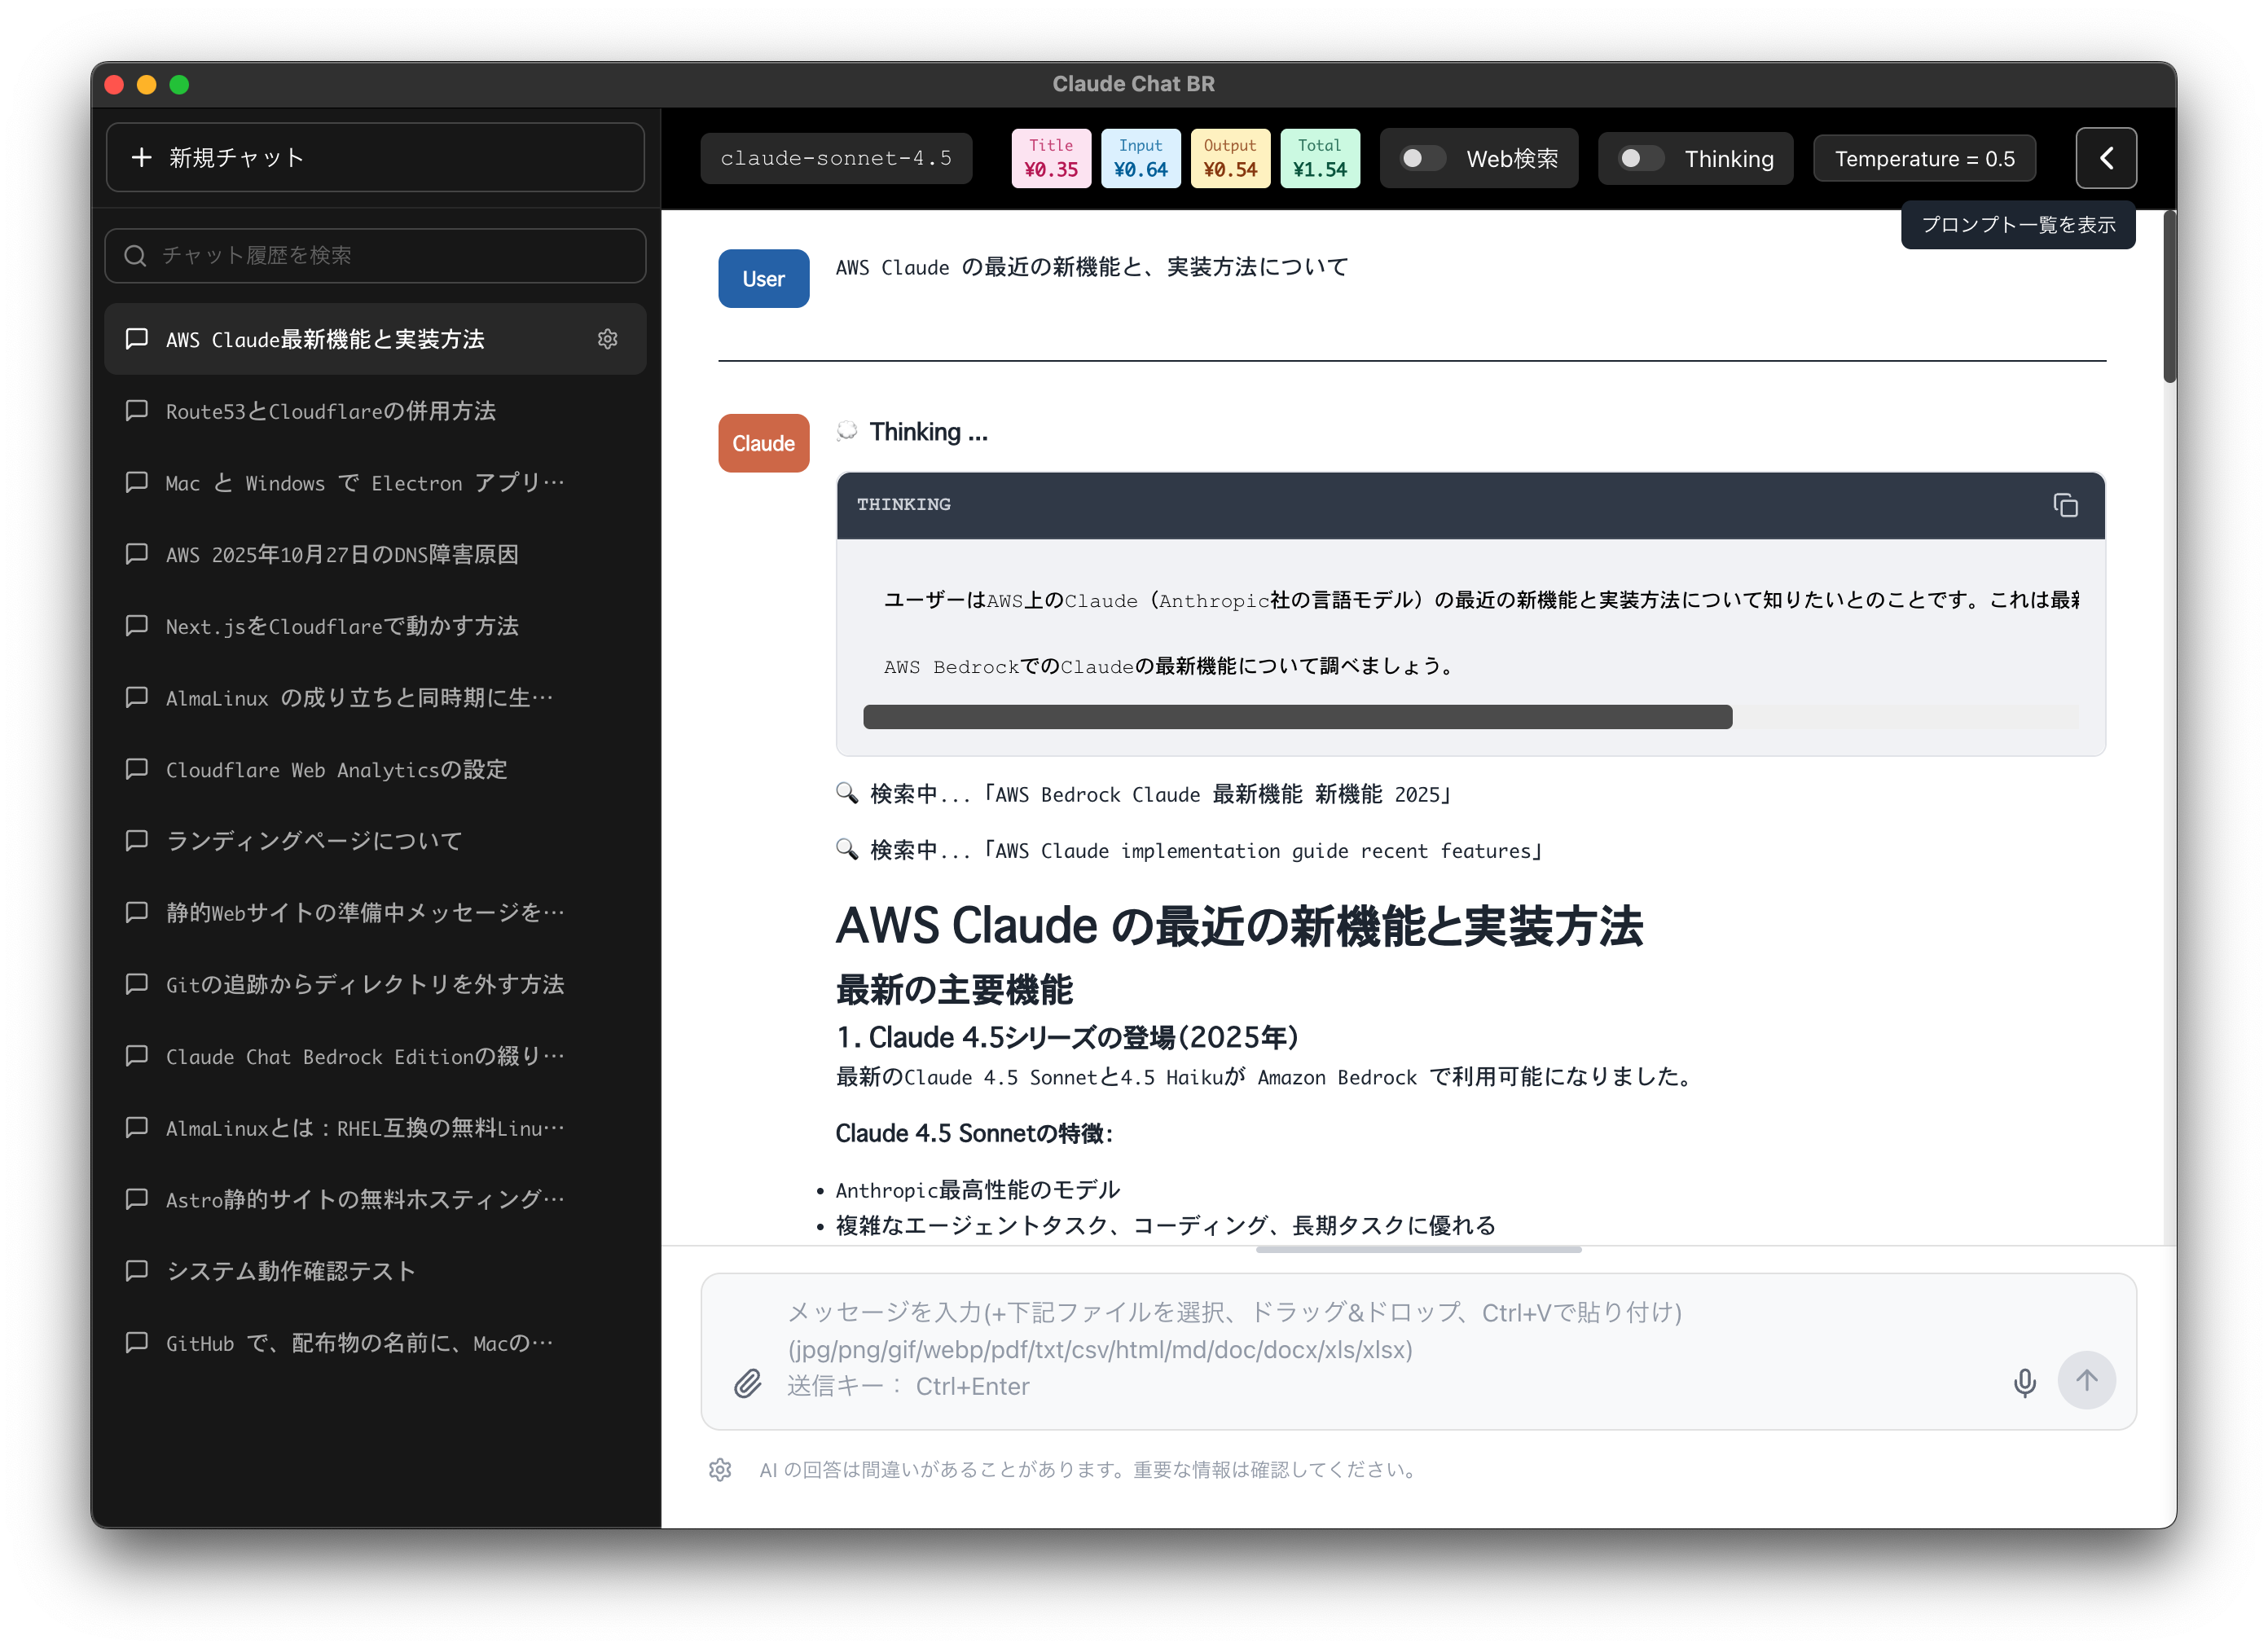Click the copy icon in THINKING block
This screenshot has height=1649, width=2268.
pos(2065,505)
